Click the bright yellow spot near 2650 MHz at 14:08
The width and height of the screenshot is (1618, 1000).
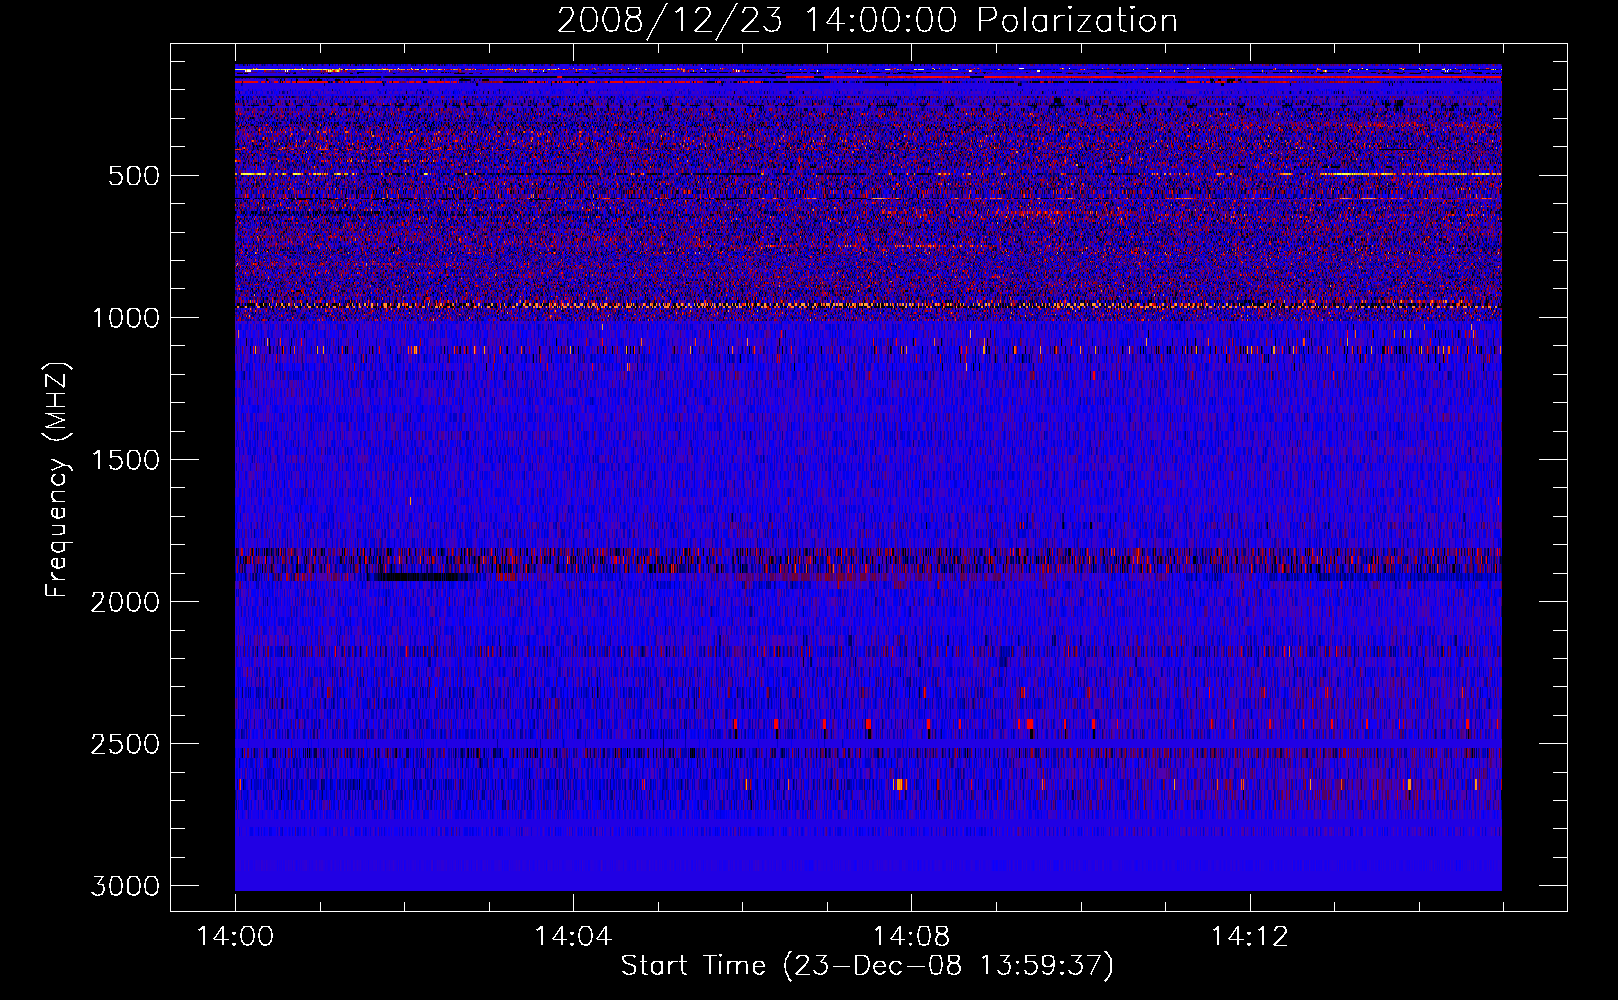click(x=900, y=784)
